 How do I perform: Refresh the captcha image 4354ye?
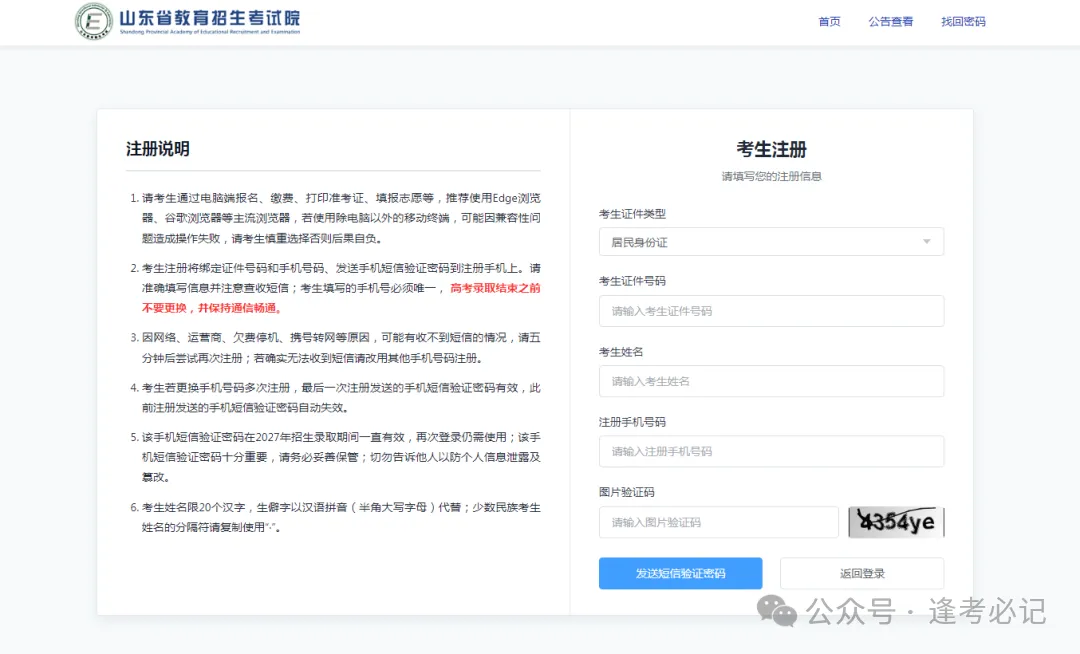[x=895, y=522]
